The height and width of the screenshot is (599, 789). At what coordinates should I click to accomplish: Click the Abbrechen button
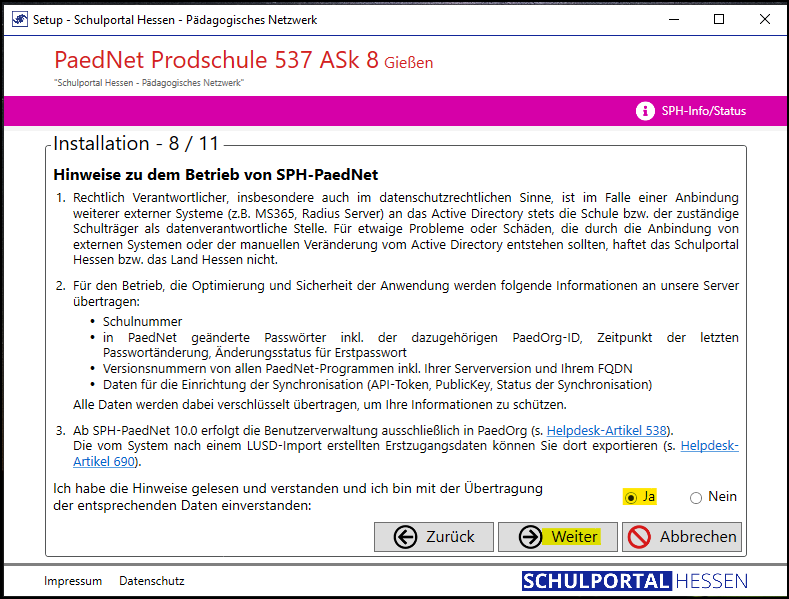(682, 537)
